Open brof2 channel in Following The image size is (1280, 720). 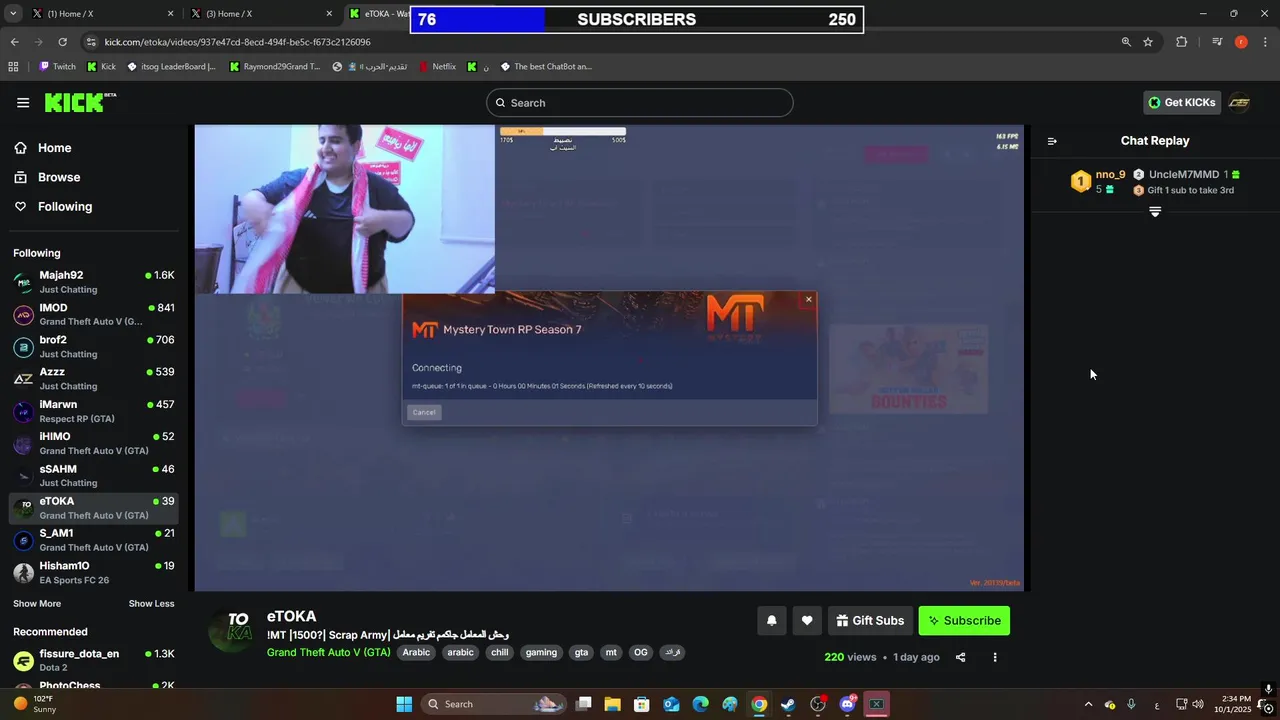click(93, 346)
